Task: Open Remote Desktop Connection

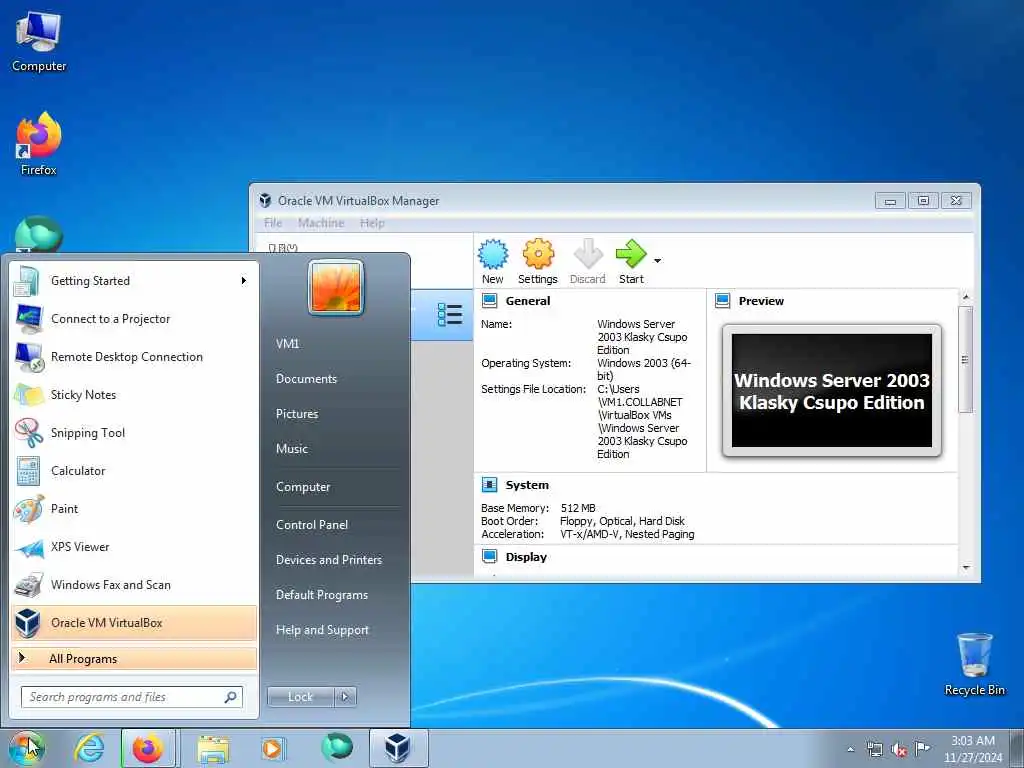Action: tap(134, 357)
